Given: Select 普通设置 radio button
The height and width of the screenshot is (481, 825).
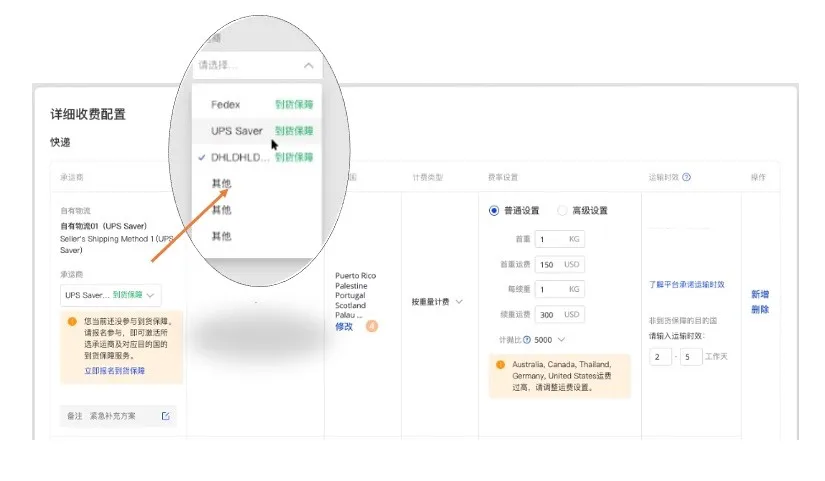Looking at the screenshot, I should pyautogui.click(x=494, y=211).
